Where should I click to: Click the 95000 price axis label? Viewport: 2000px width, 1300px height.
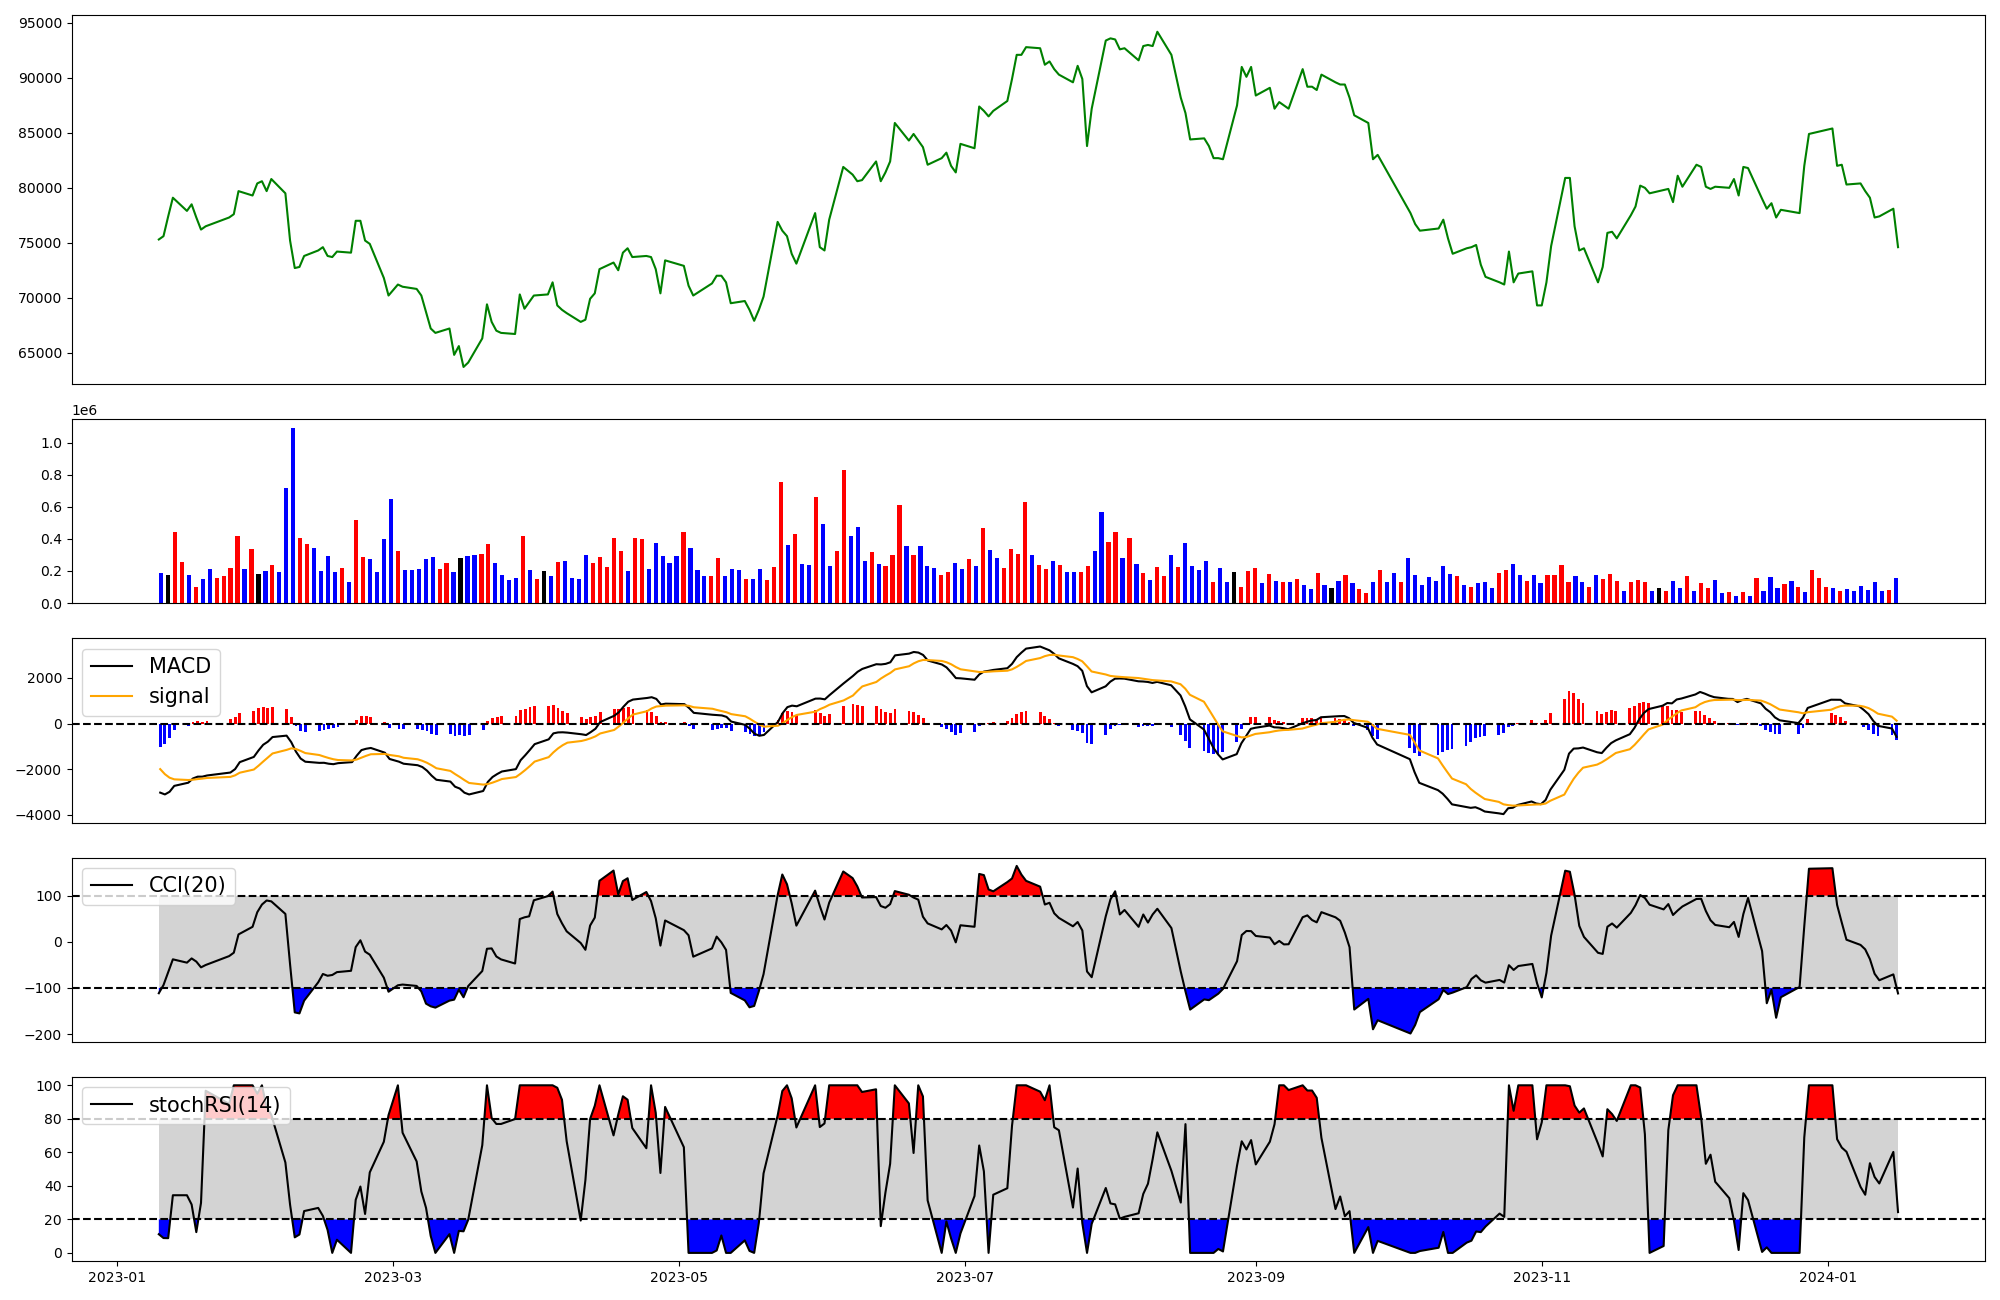coord(40,23)
